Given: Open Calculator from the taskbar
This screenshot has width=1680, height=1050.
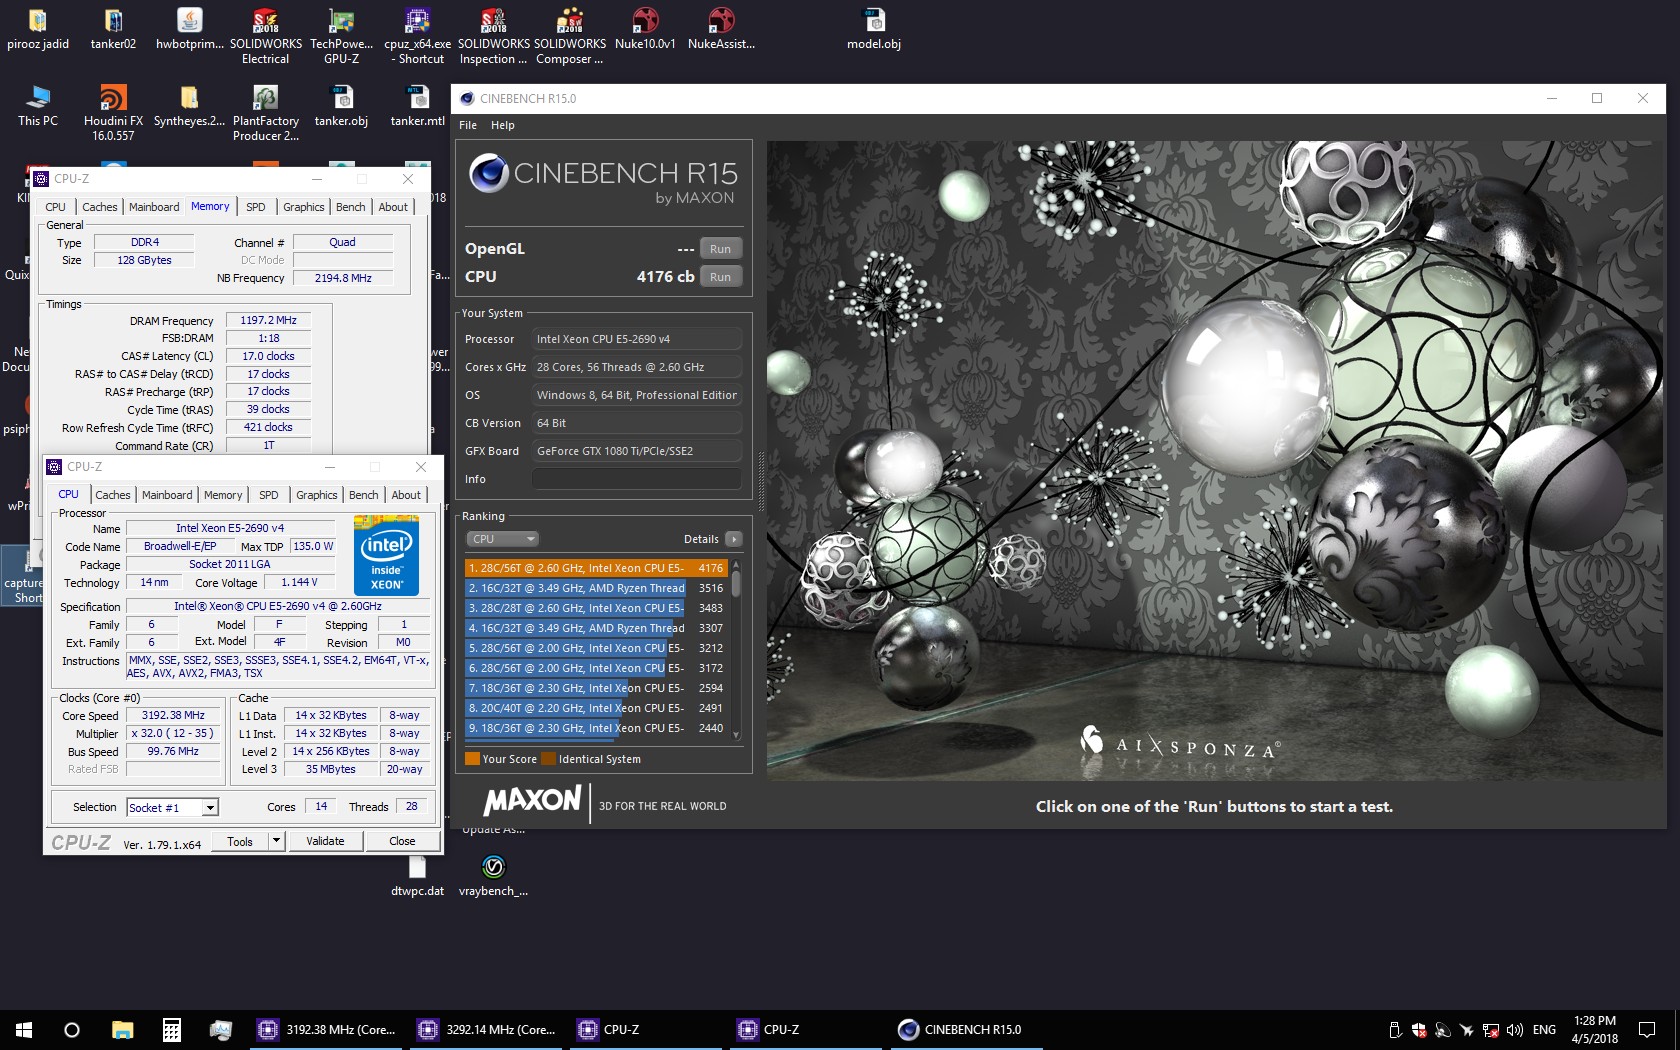Looking at the screenshot, I should pos(171,1029).
